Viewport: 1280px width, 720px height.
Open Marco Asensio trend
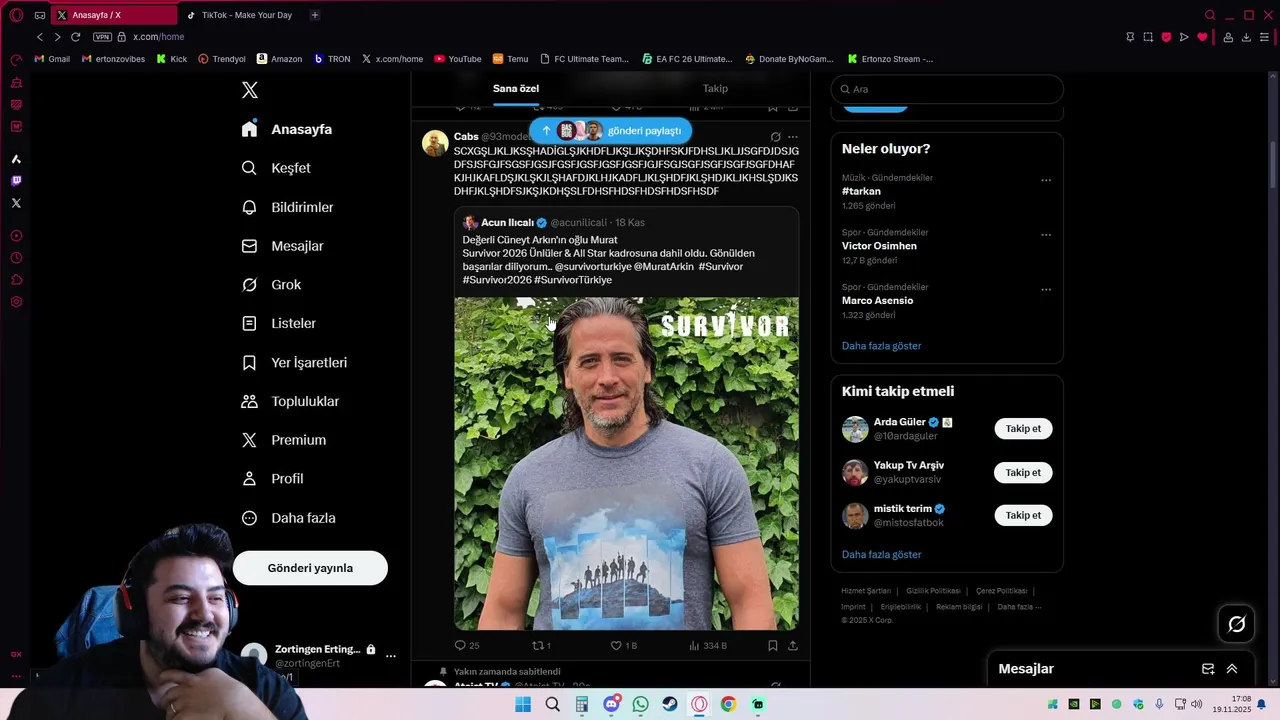point(877,300)
